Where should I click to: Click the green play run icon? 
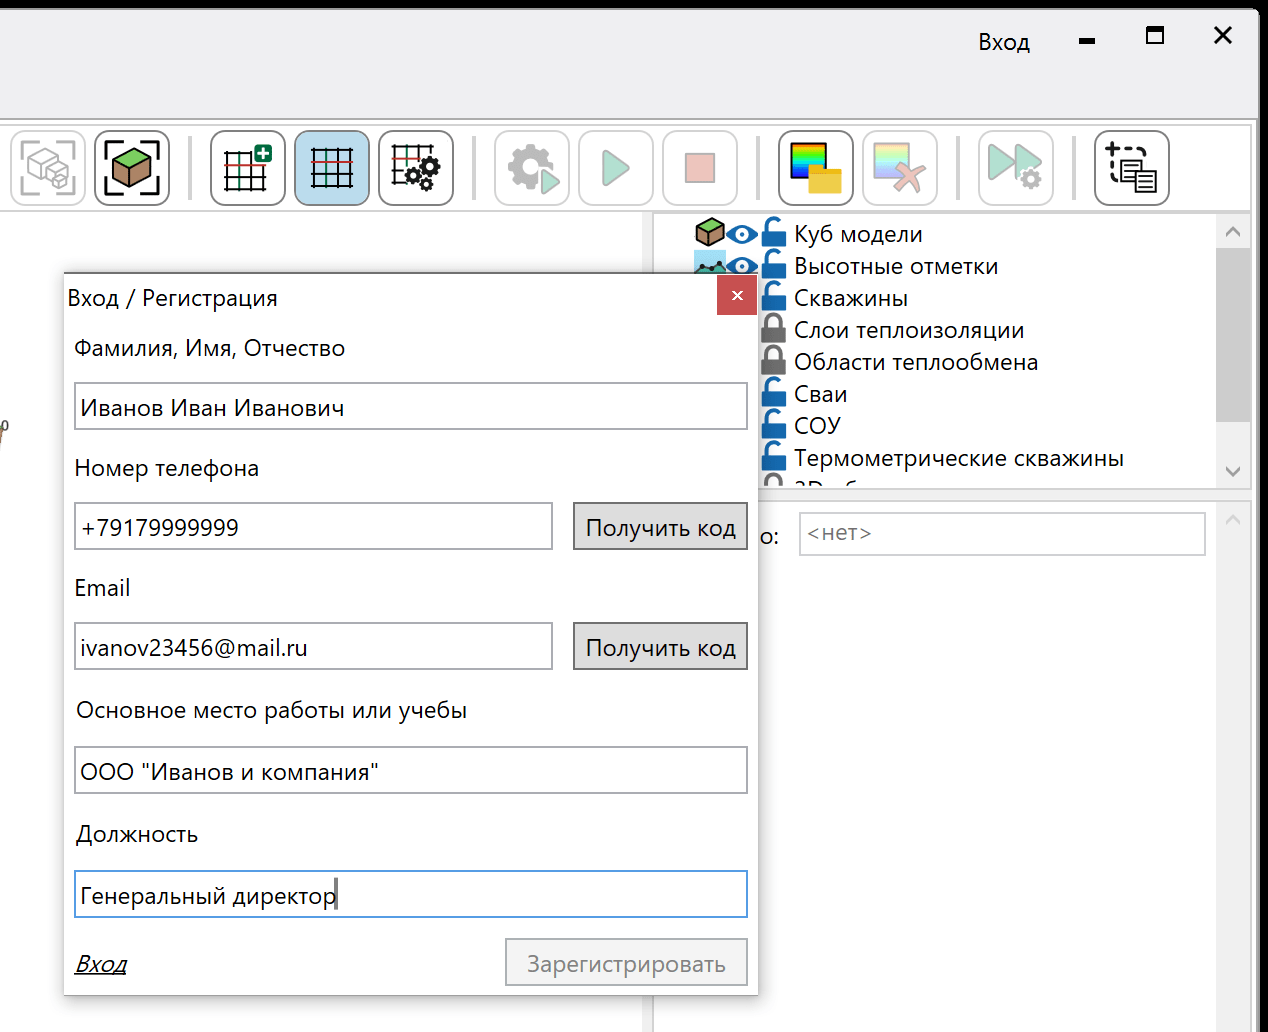(616, 168)
